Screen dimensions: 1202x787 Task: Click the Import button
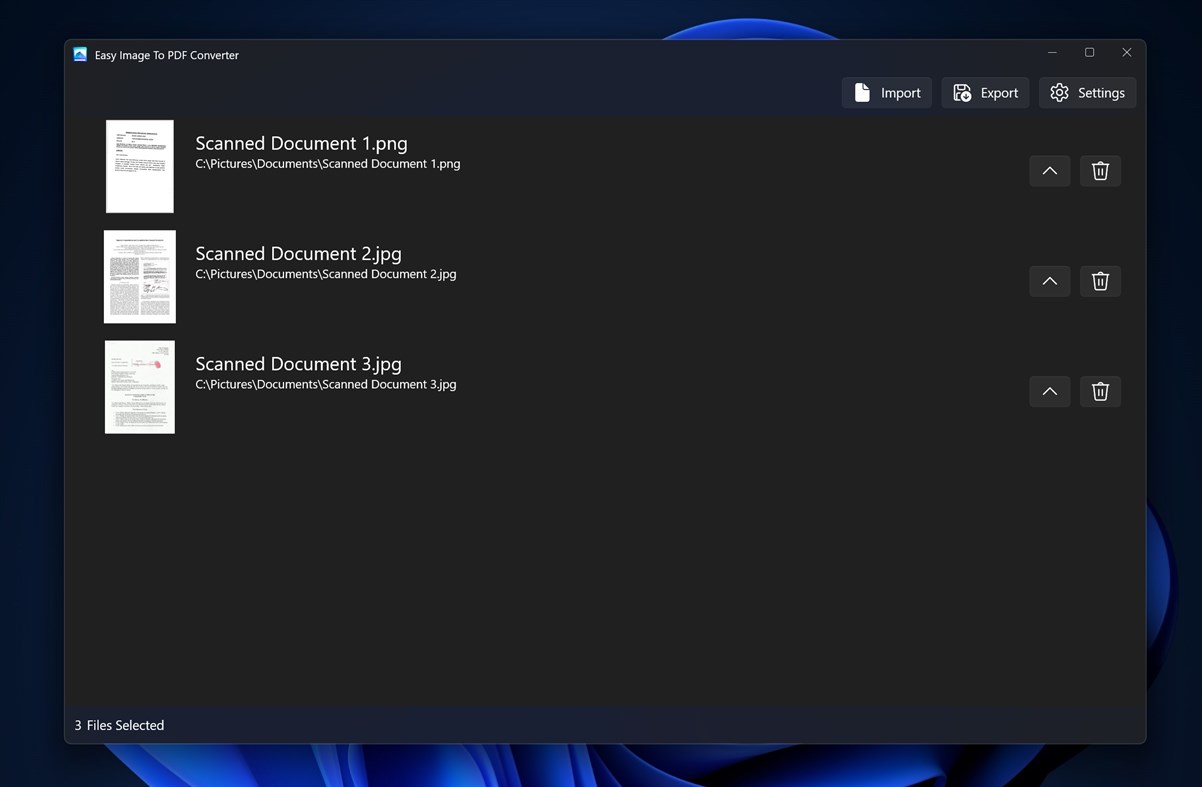click(887, 93)
